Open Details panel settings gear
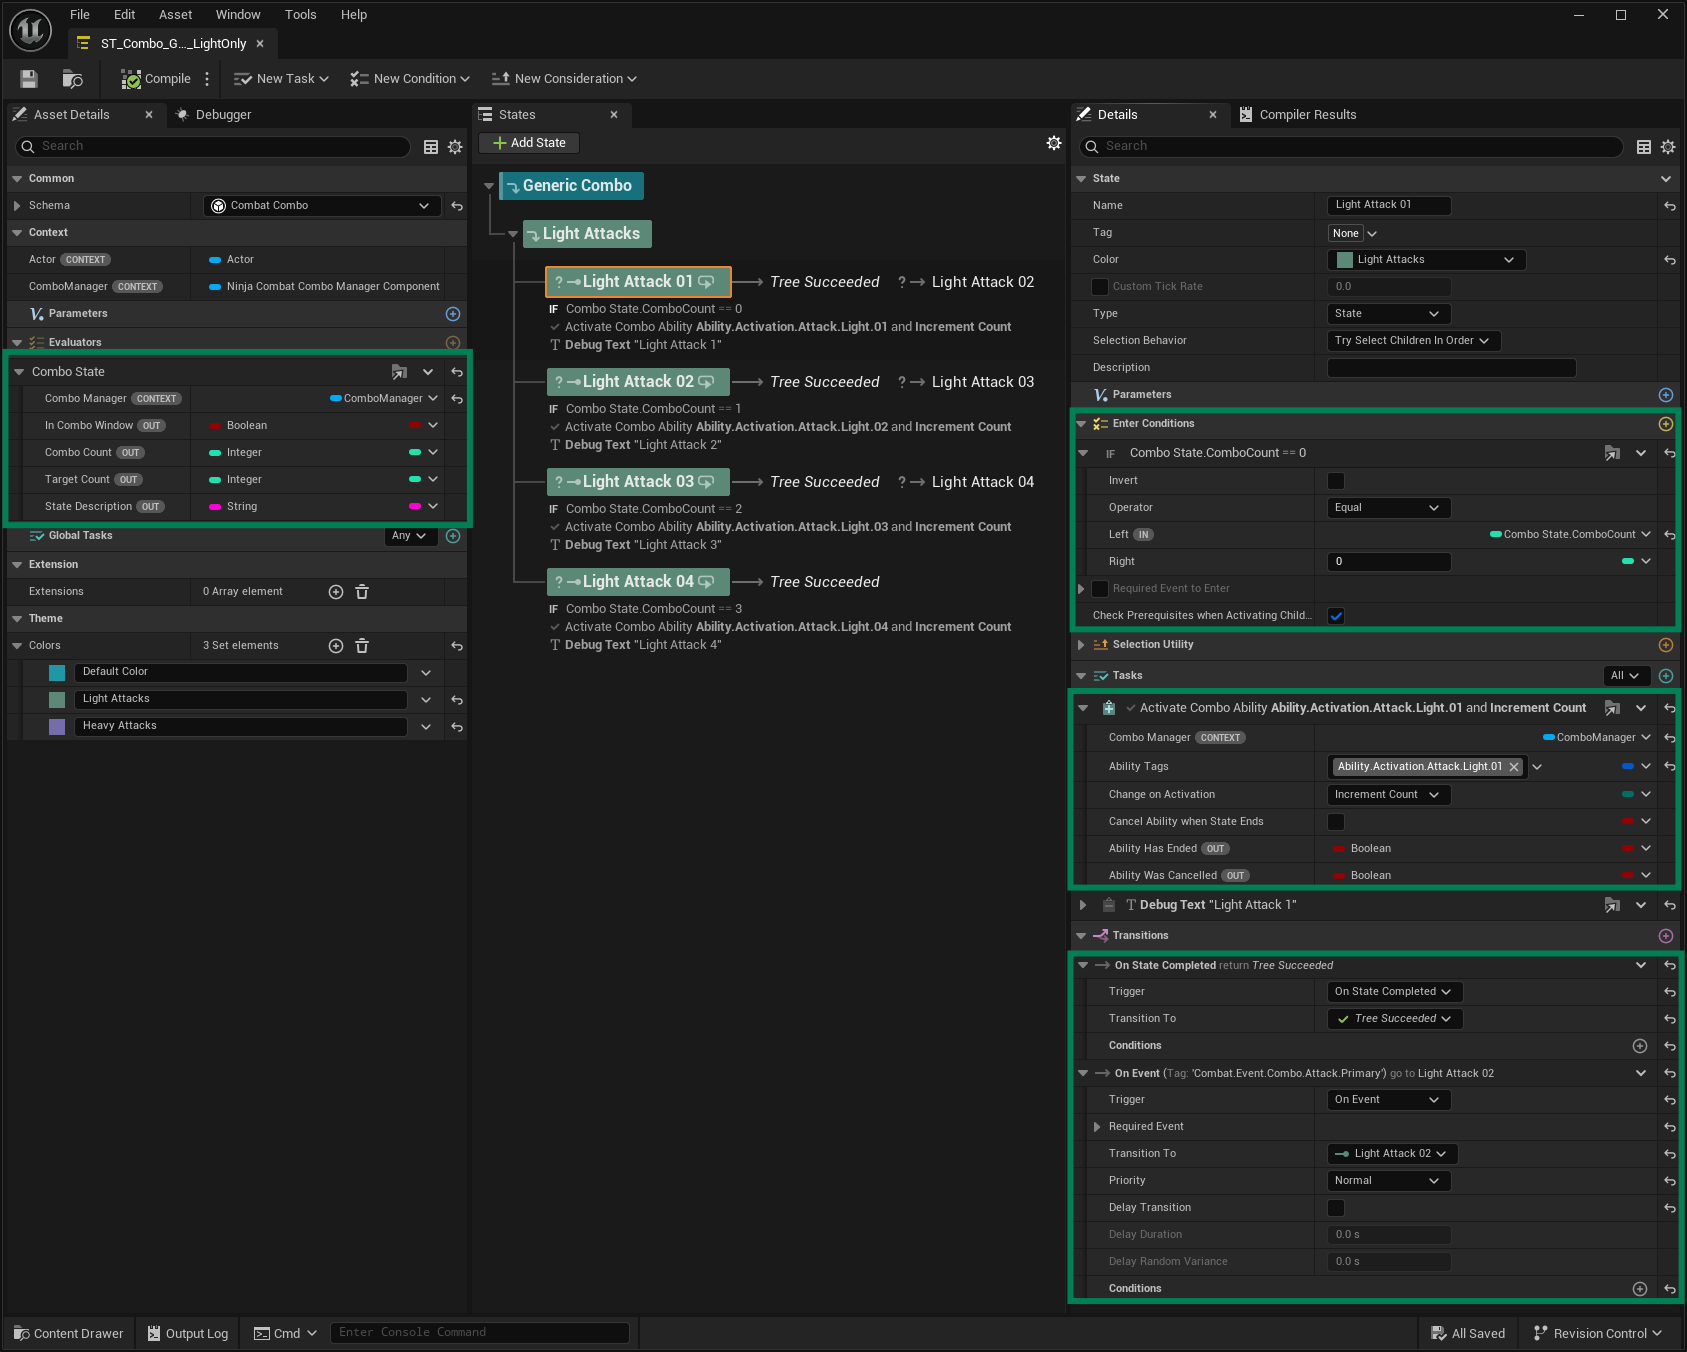The width and height of the screenshot is (1687, 1352). click(1668, 147)
